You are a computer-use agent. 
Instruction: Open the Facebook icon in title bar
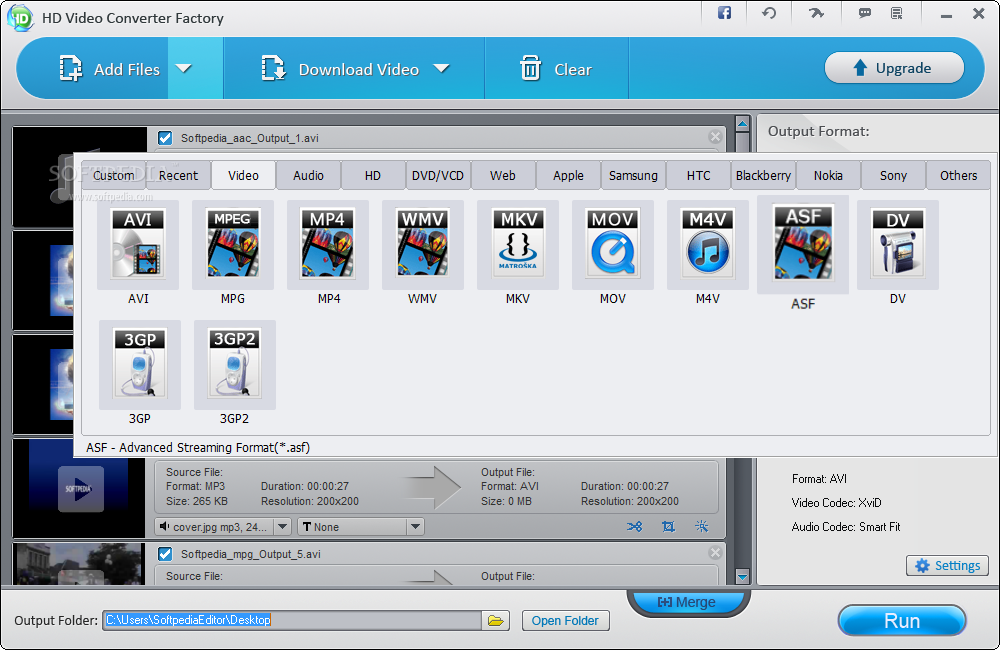(x=724, y=13)
